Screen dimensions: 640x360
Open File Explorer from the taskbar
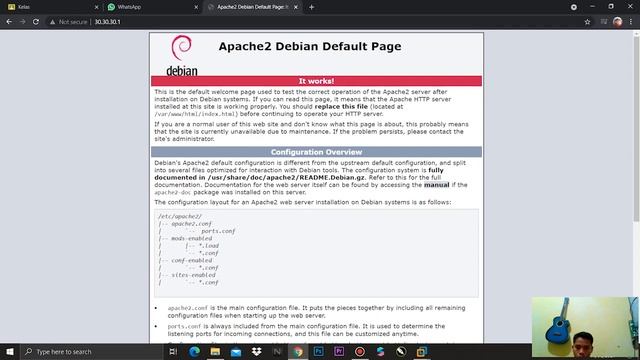click(x=215, y=351)
